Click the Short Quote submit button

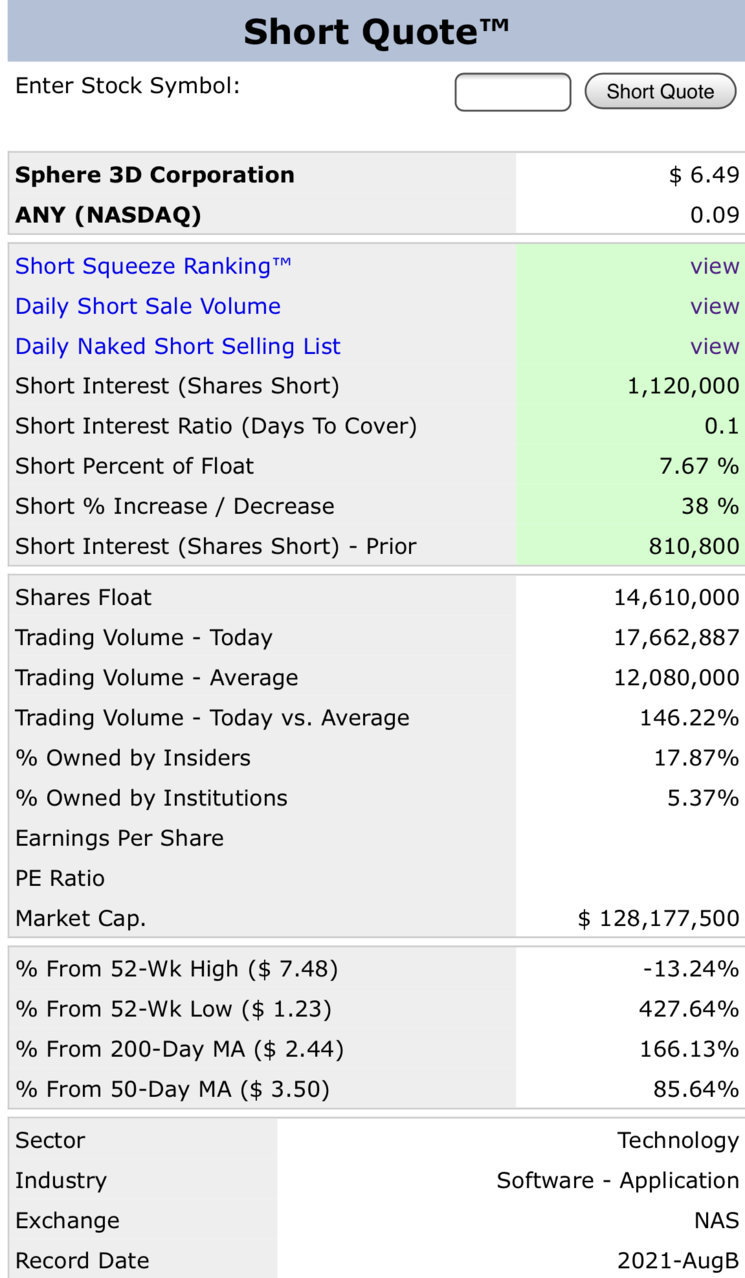660,92
